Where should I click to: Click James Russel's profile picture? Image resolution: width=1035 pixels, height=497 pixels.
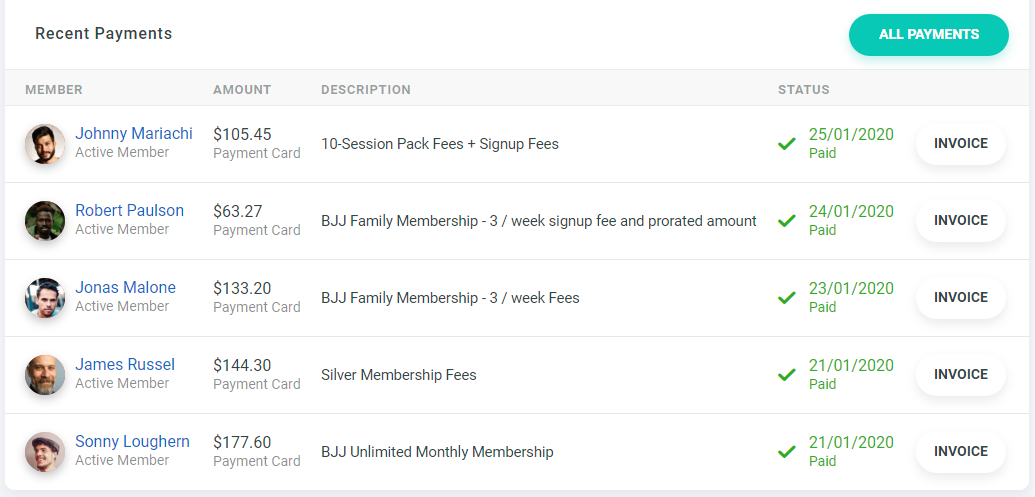(x=45, y=375)
